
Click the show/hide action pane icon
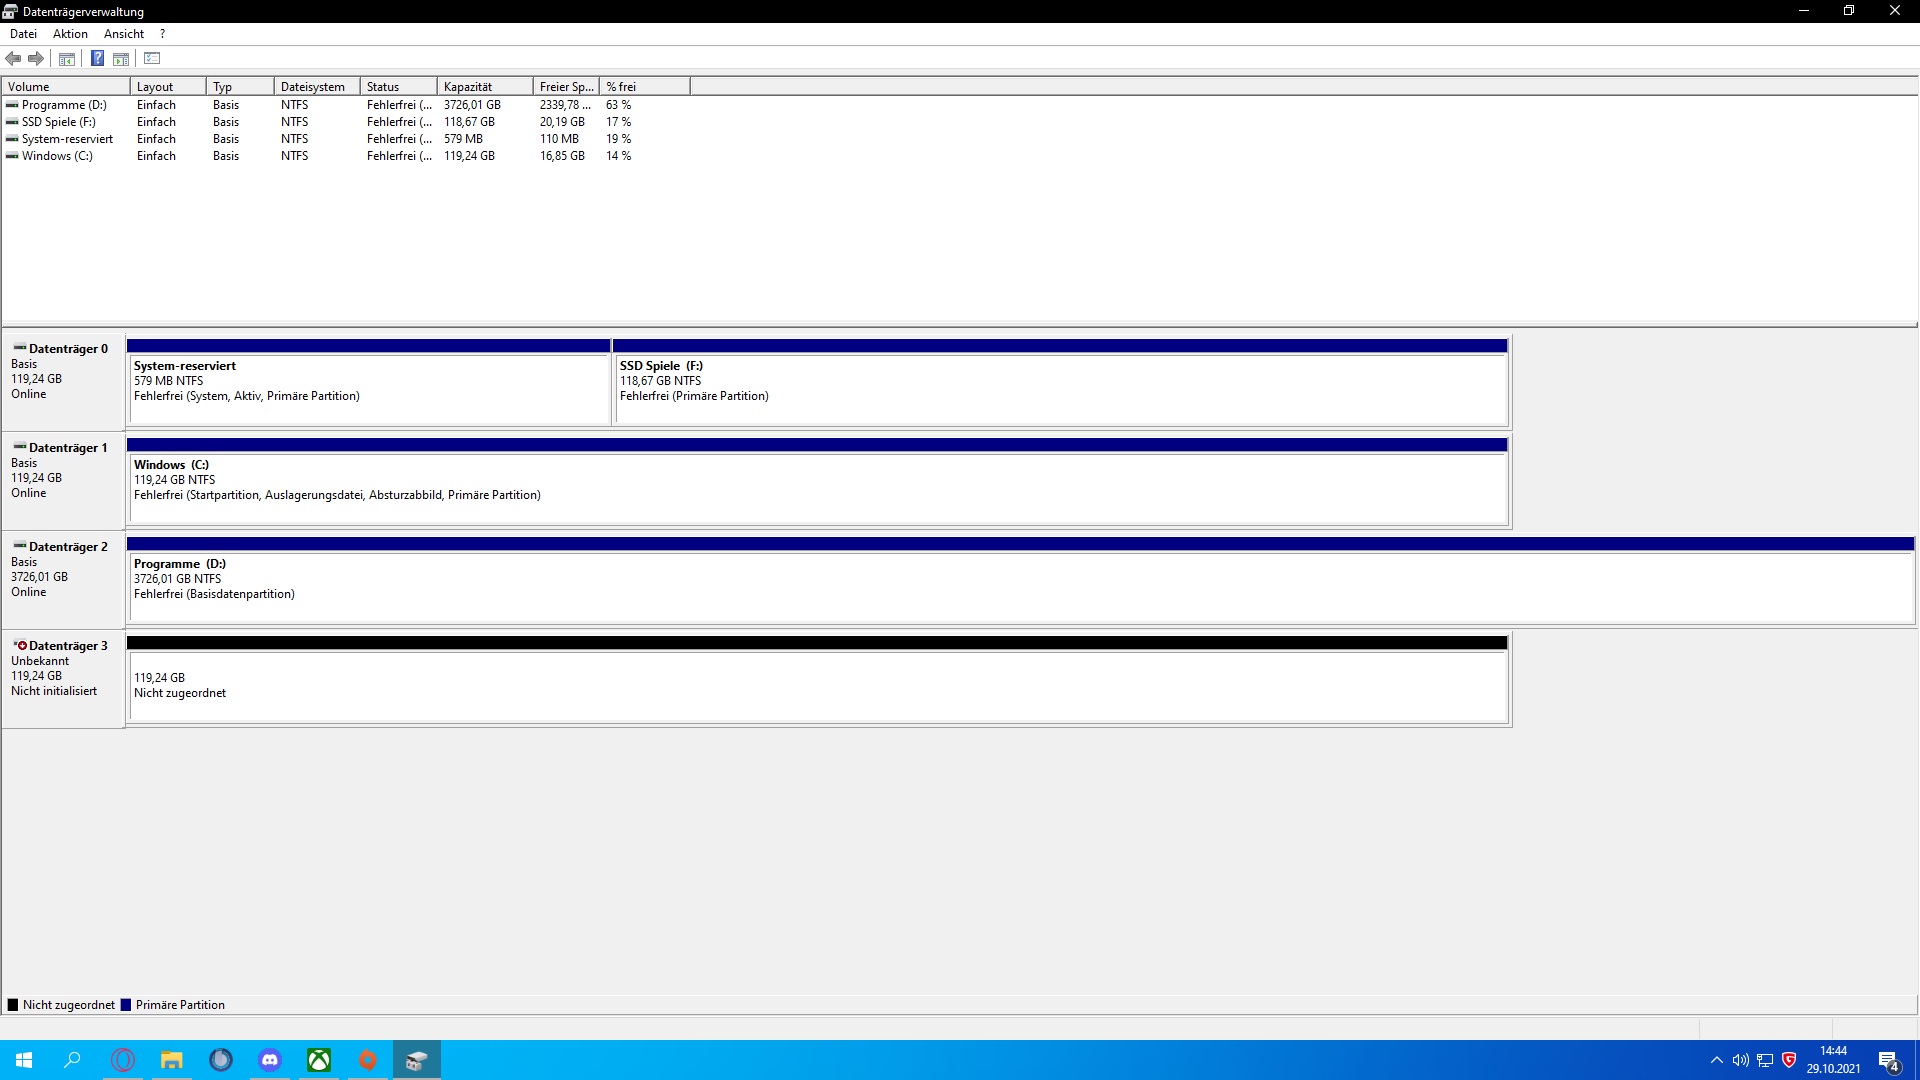coord(121,59)
